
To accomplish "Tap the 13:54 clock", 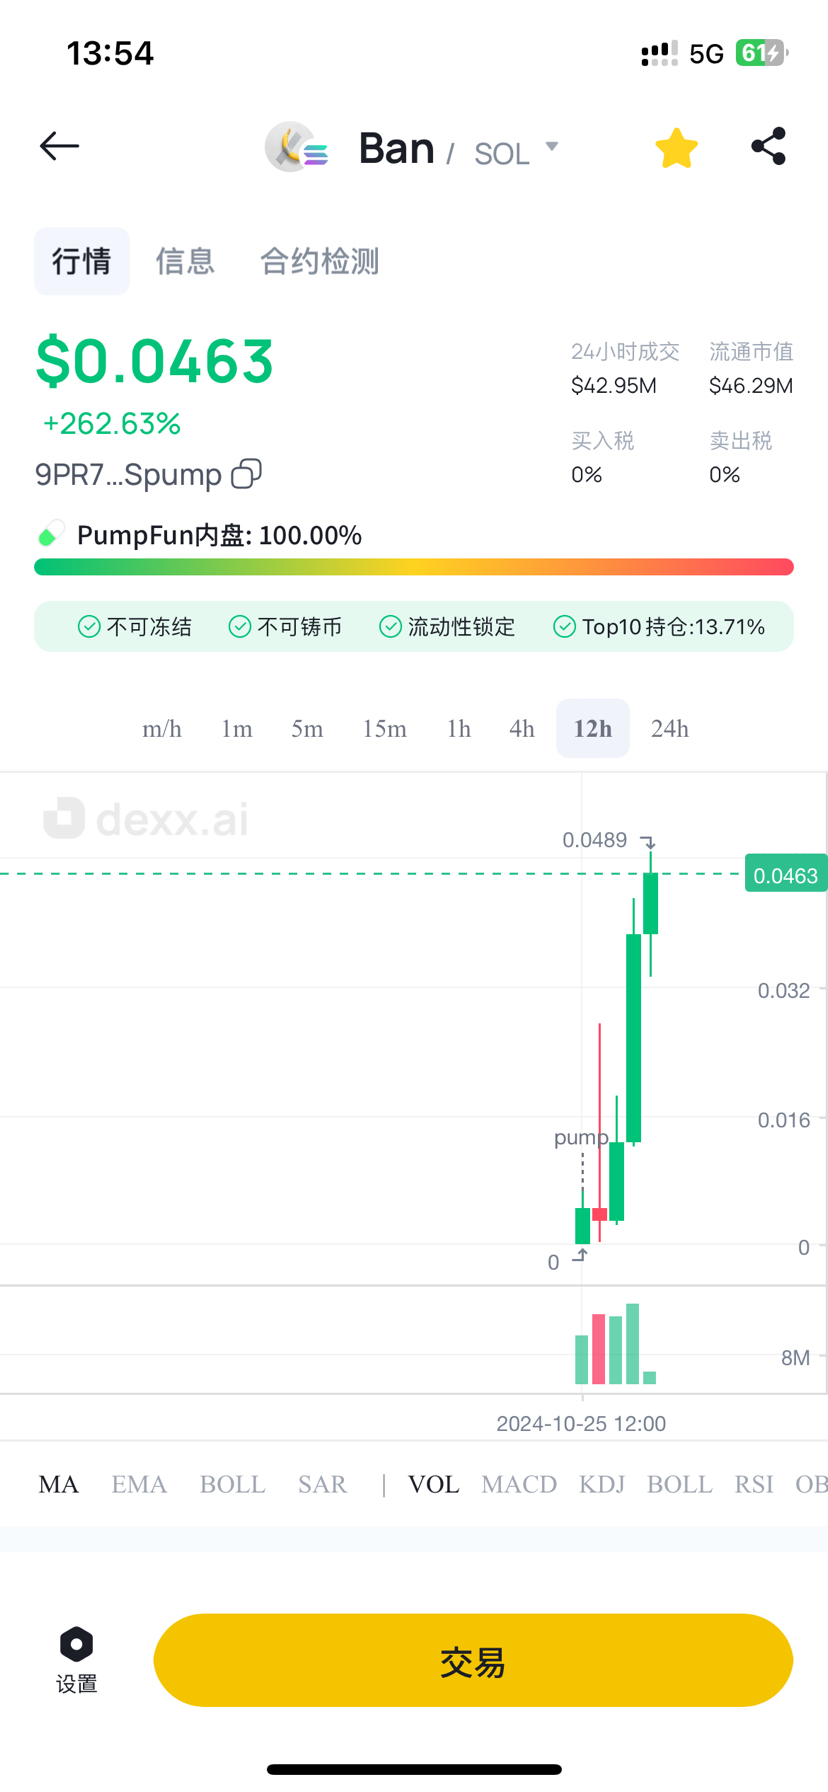I will pos(110,53).
